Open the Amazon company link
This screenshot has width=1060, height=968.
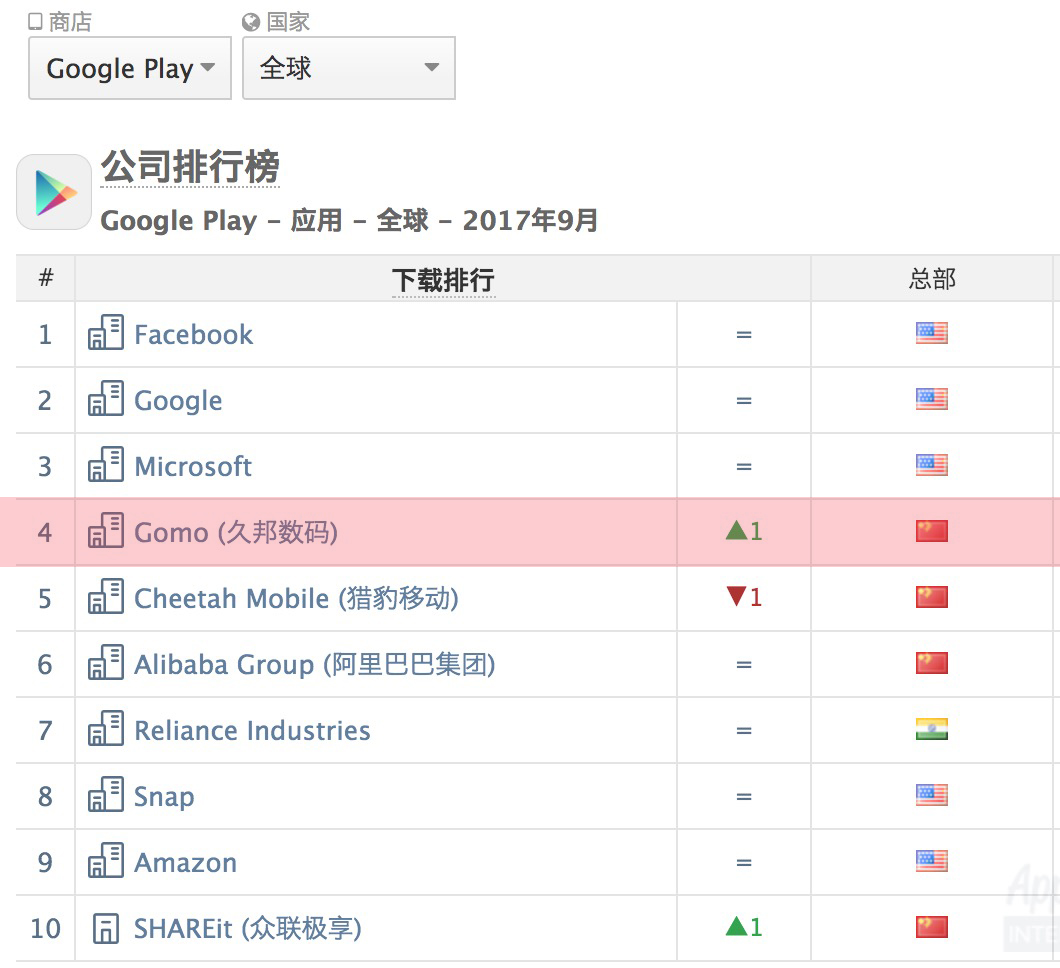coord(185,863)
